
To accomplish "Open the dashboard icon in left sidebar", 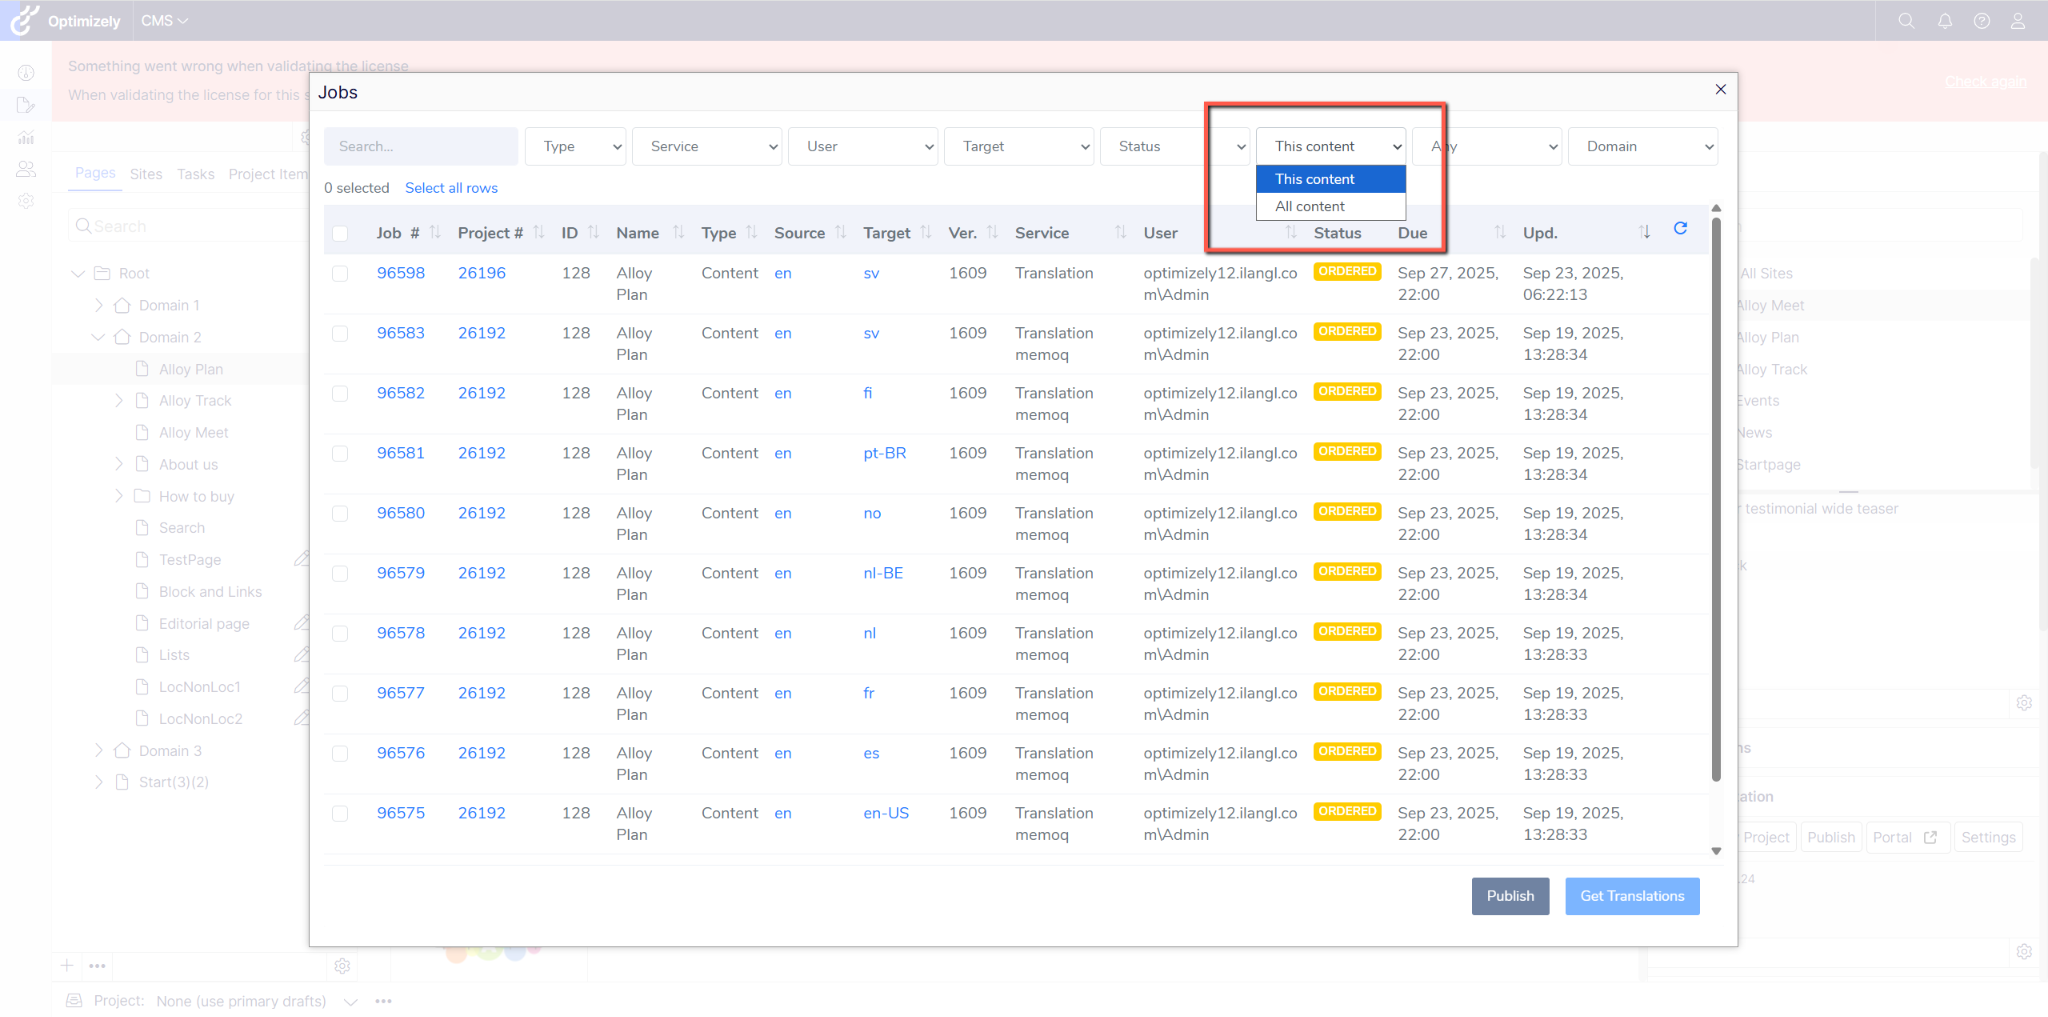I will pos(26,73).
